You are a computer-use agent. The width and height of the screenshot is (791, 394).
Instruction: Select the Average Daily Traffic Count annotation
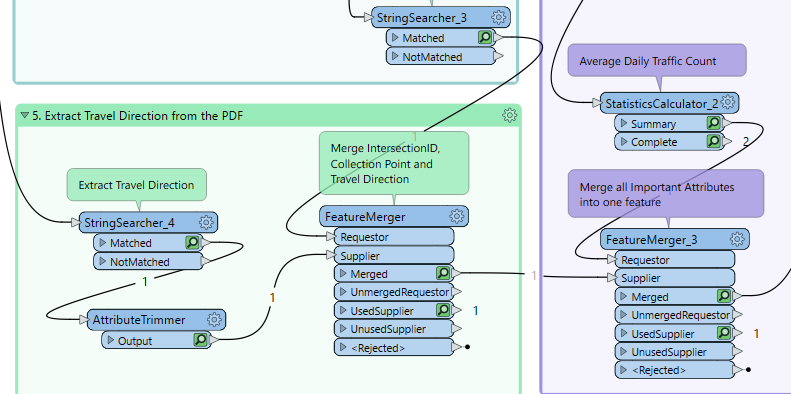point(657,61)
